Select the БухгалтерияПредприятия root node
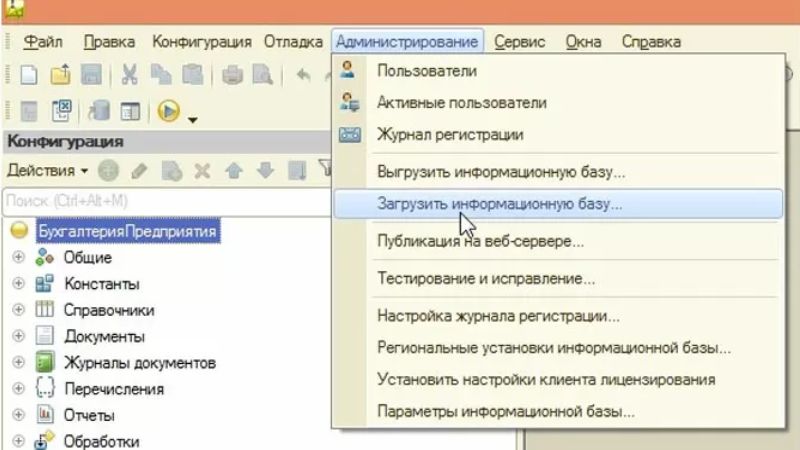Image resolution: width=800 pixels, height=450 pixels. [128, 231]
